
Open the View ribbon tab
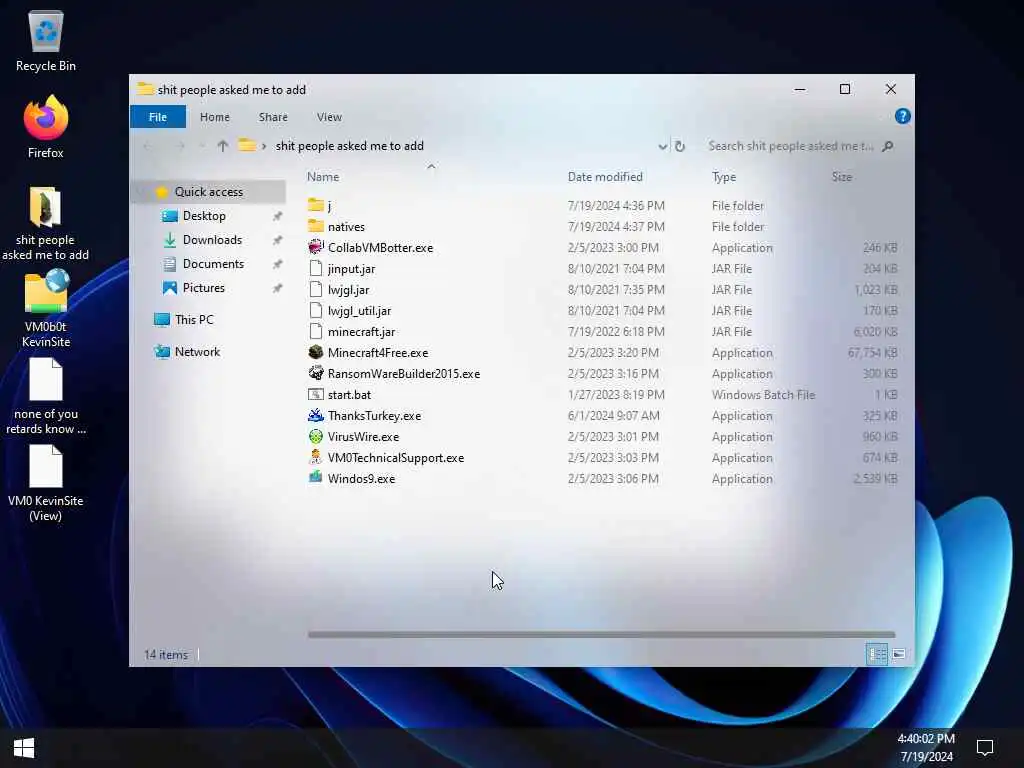coord(329,117)
